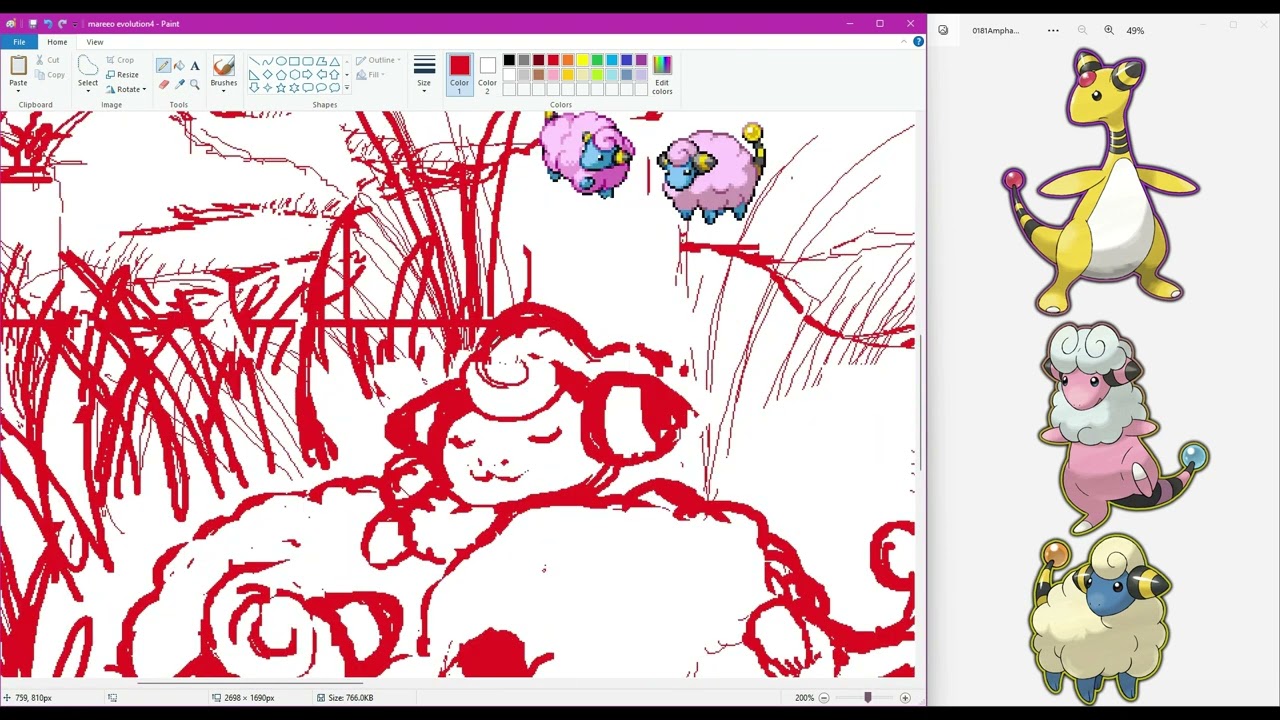Pick the purple color swatch
The image size is (1280, 720).
(641, 60)
